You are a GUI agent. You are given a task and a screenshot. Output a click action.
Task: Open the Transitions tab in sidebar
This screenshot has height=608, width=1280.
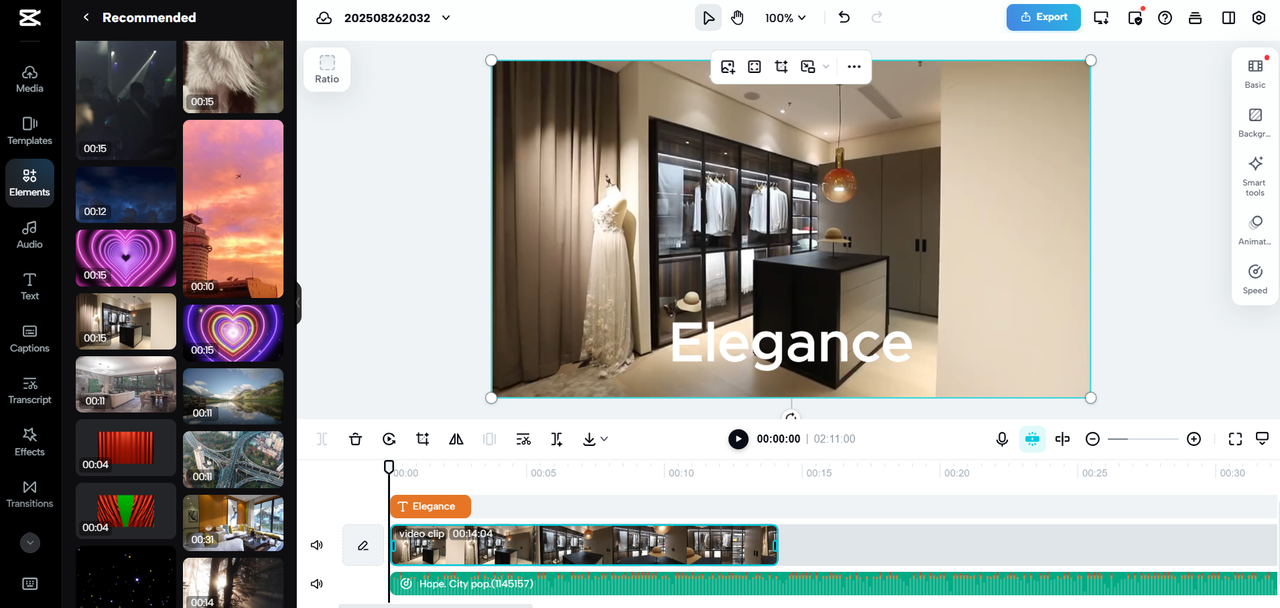point(30,493)
